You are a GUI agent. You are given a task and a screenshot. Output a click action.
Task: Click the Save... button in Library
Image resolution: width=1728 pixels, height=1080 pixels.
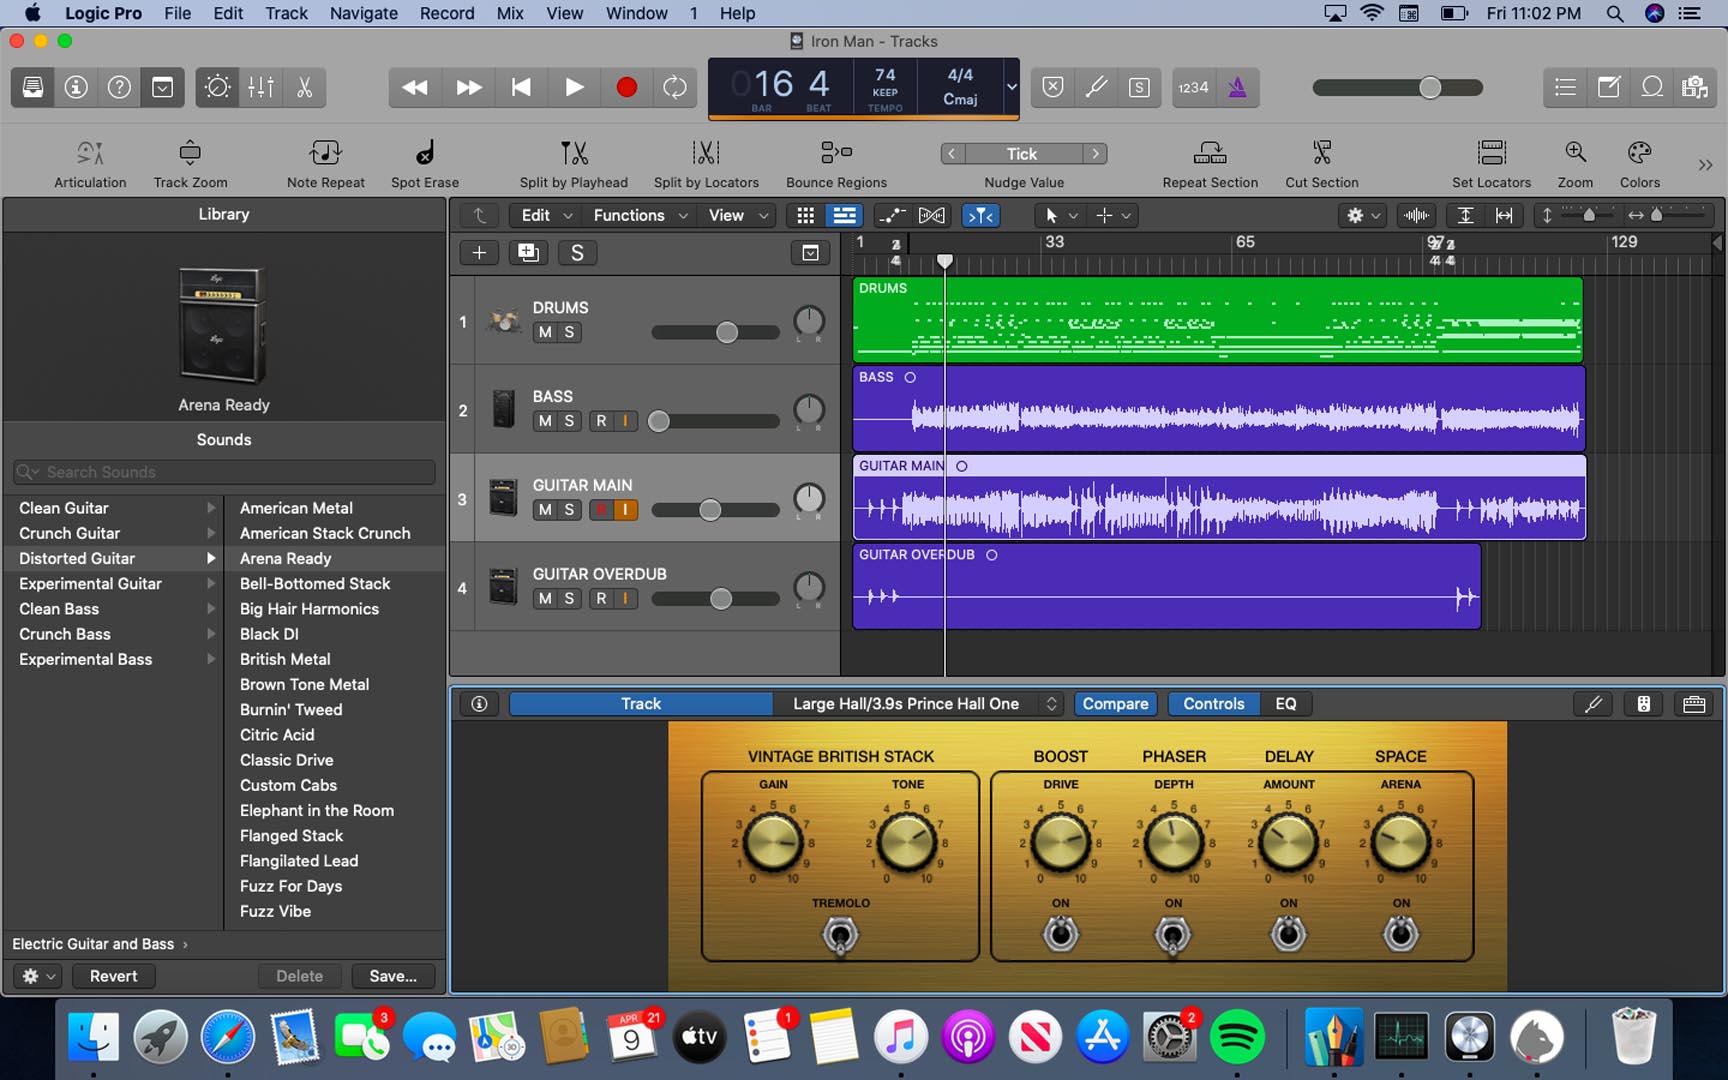(393, 976)
